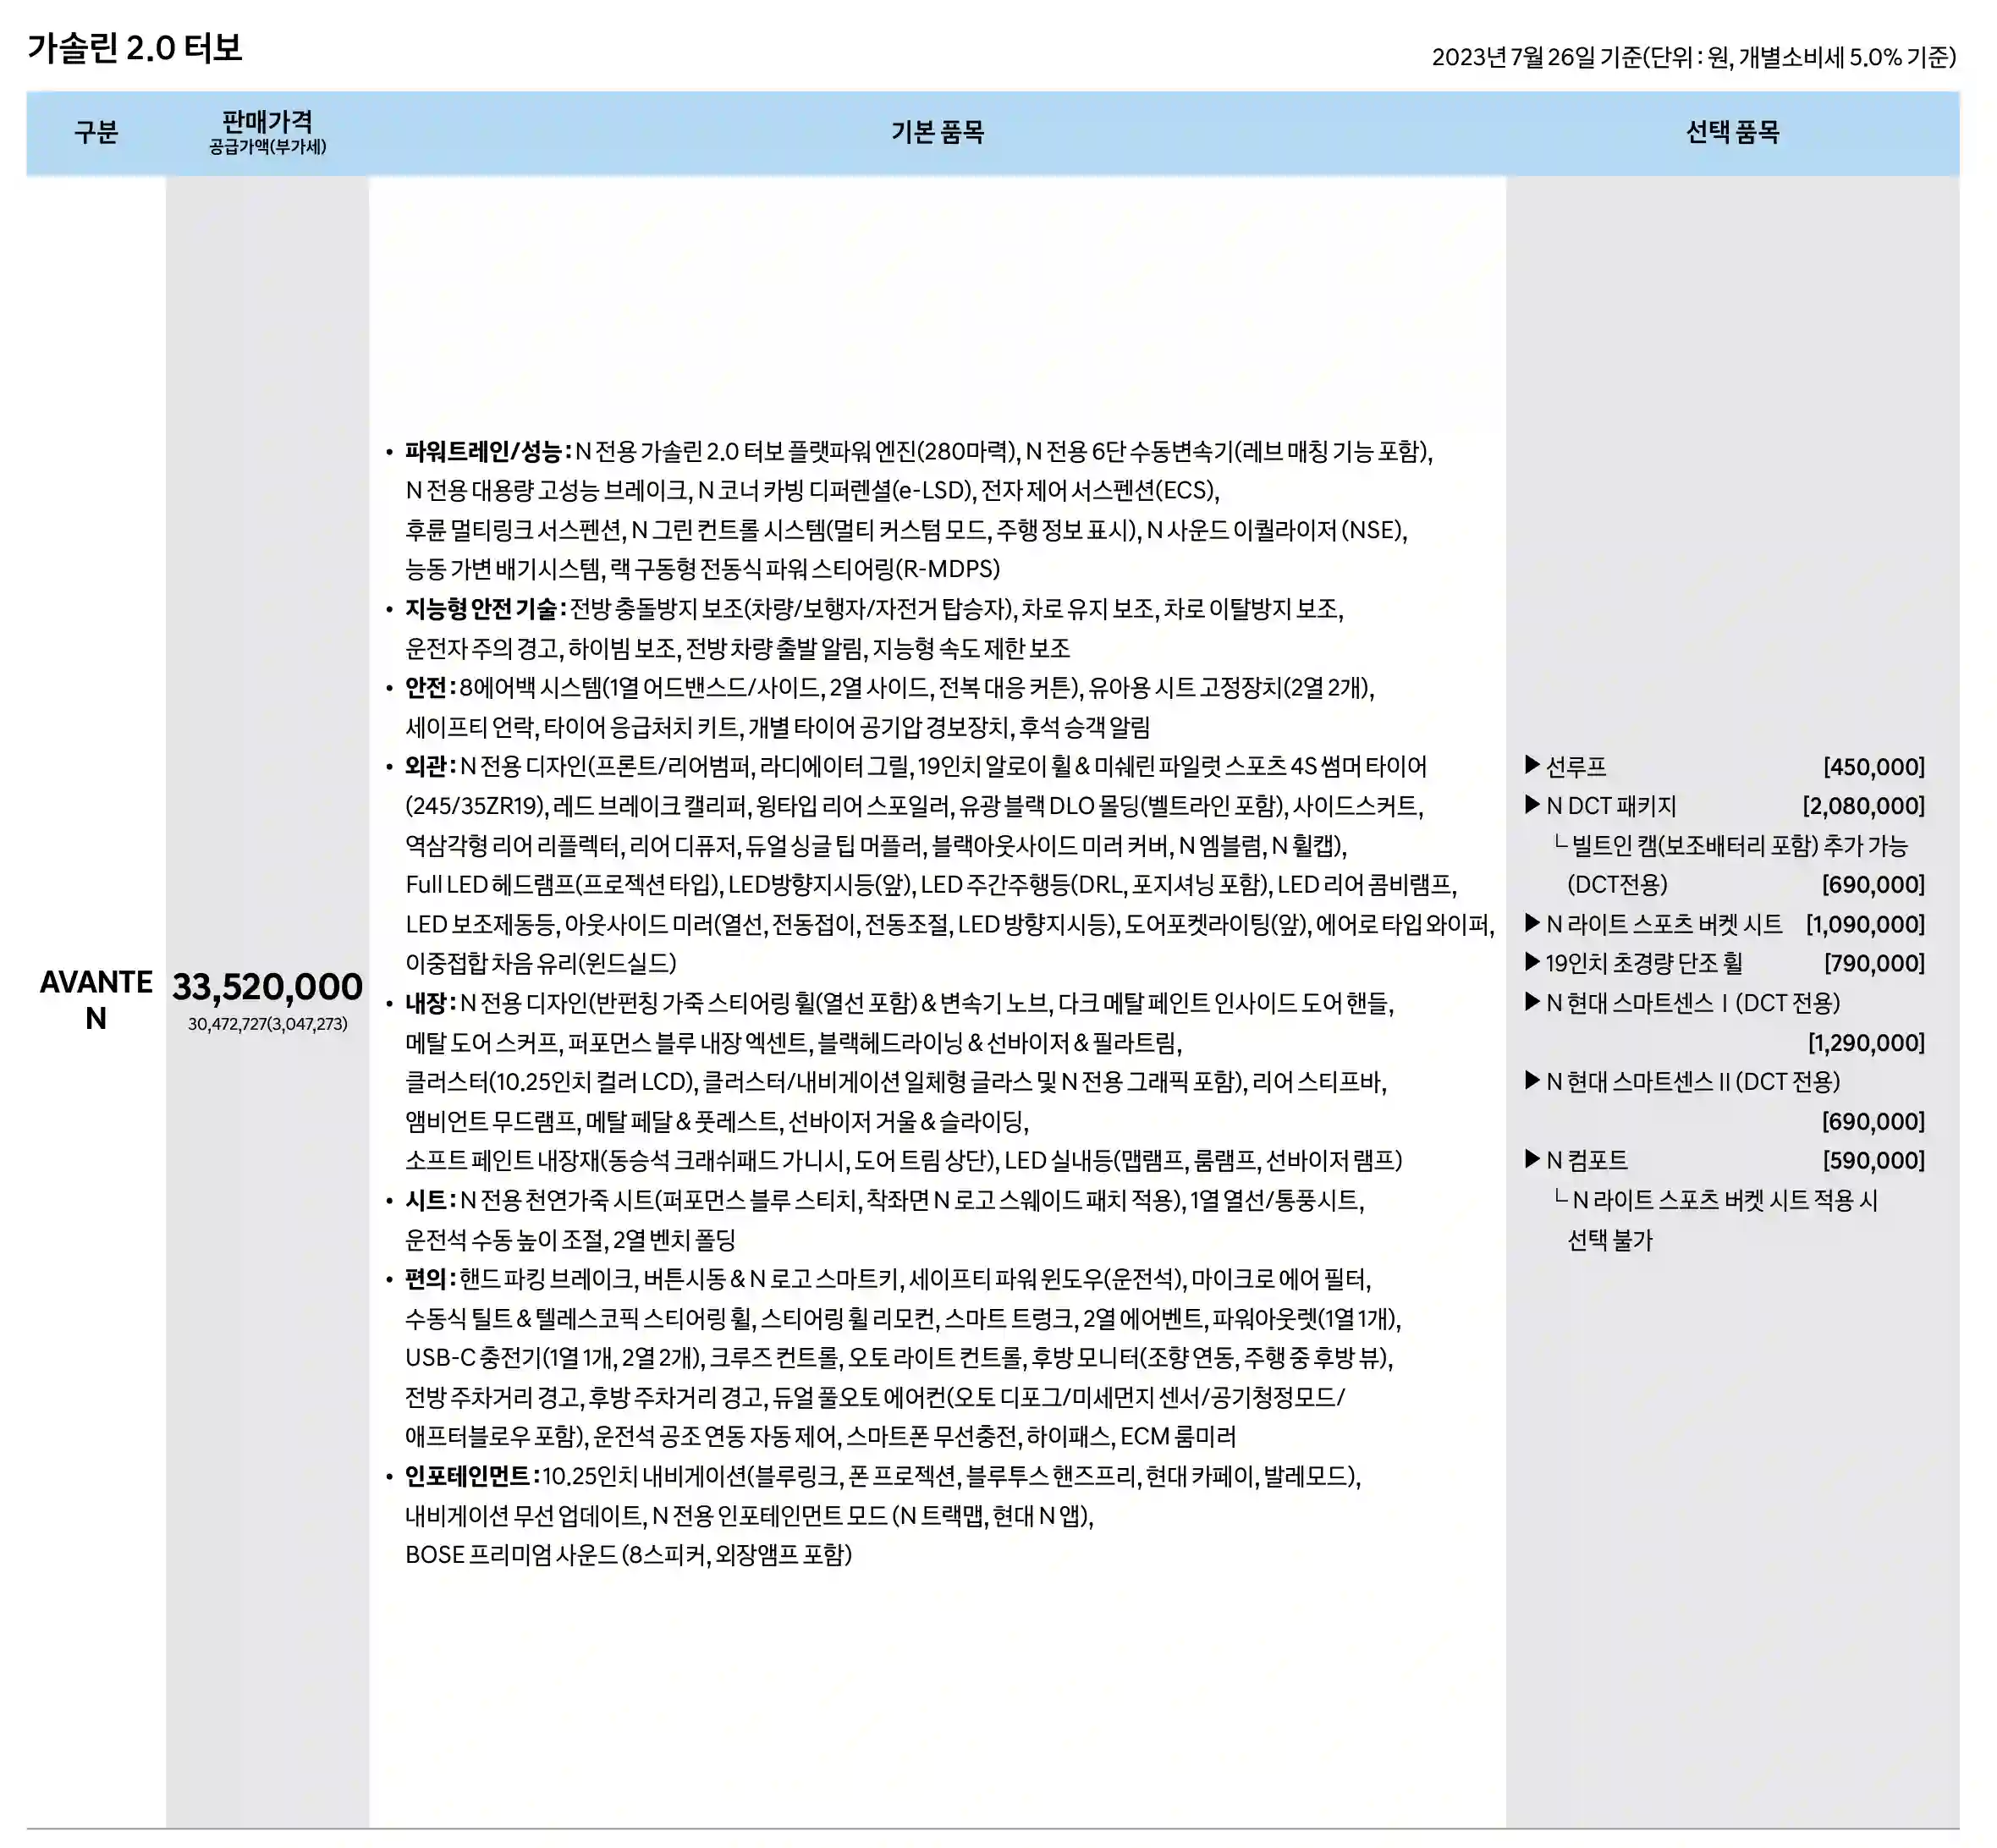Click the (DCT전용) text
This screenshot has height=1848, width=1997.
point(1617,885)
